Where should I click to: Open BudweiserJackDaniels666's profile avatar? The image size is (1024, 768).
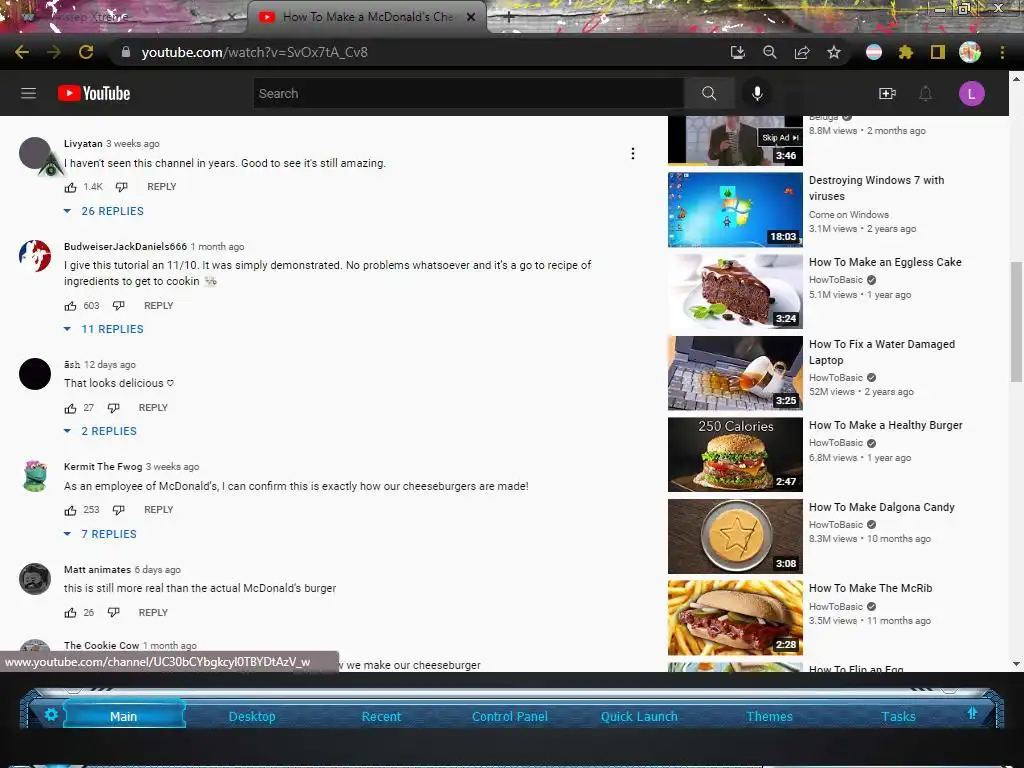point(35,256)
